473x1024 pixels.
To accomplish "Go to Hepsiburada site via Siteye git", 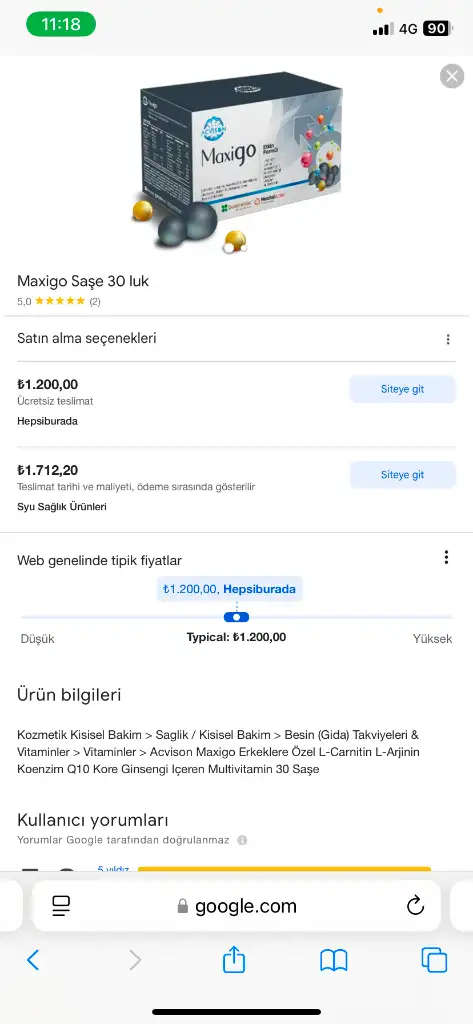I will (x=402, y=389).
